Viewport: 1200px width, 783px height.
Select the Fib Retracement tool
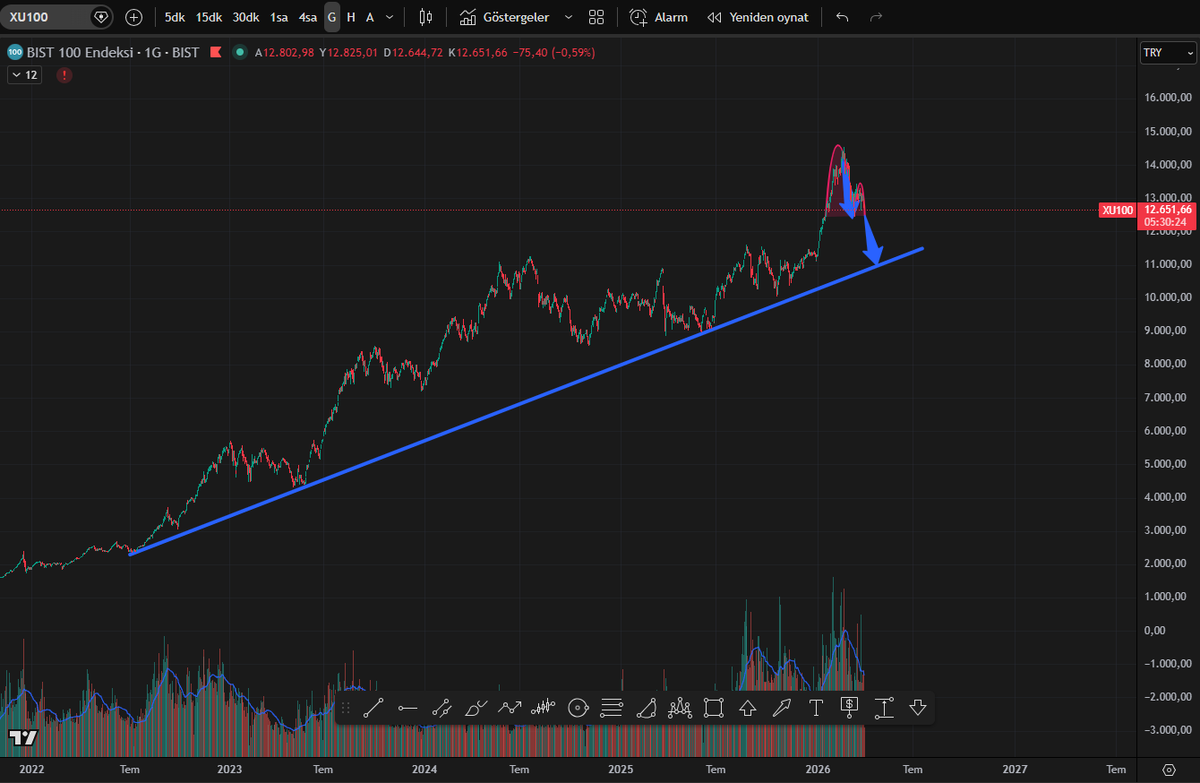612,709
